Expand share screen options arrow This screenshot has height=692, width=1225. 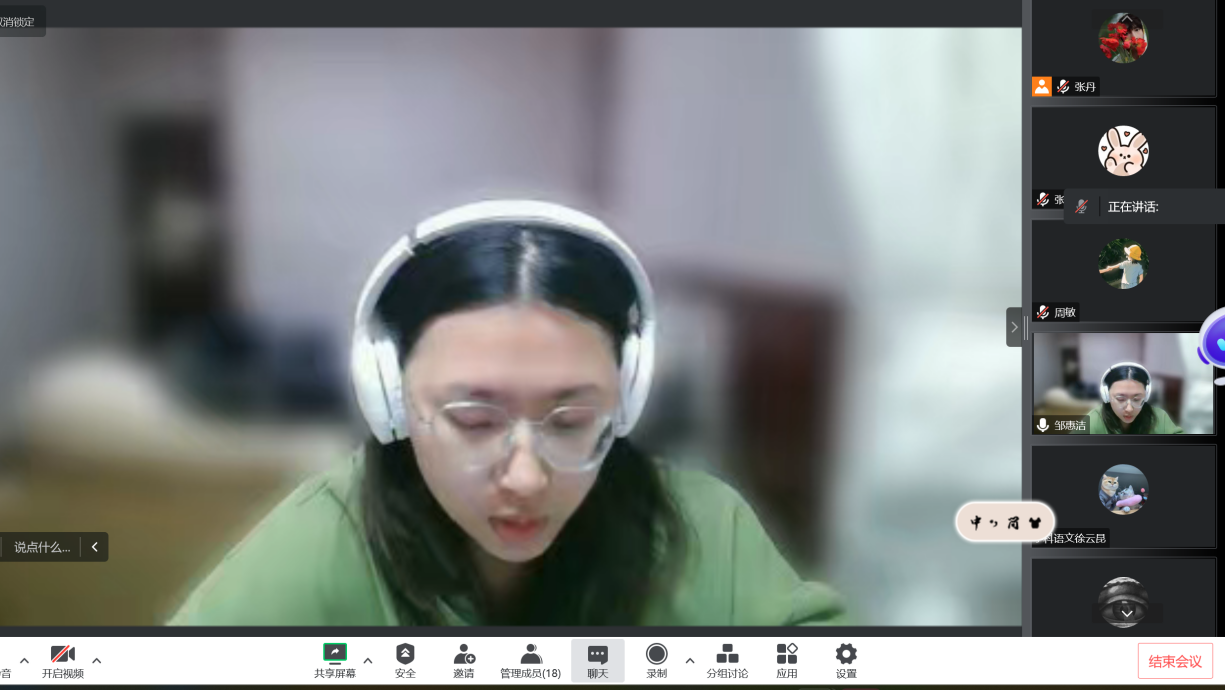point(368,660)
